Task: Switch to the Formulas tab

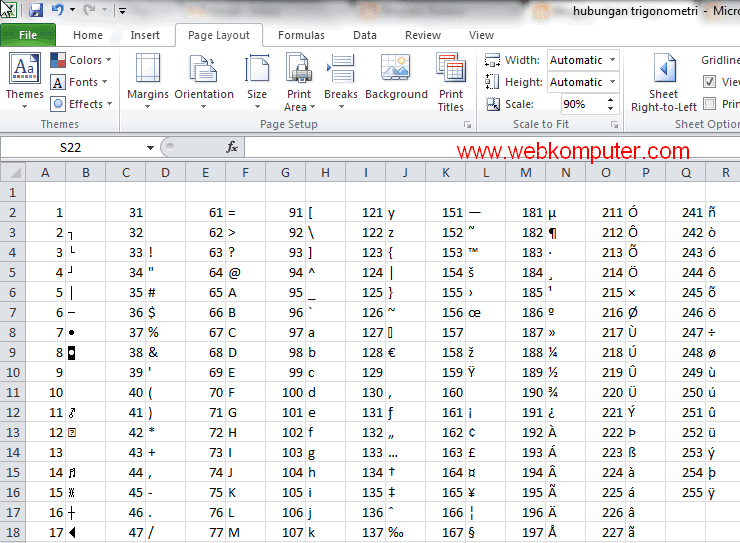Action: point(301,35)
